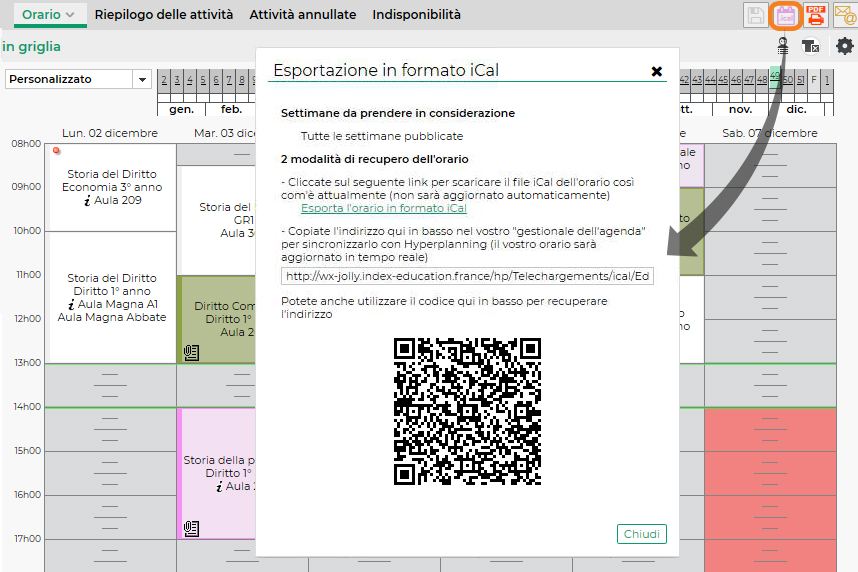Open the Orario tab dropdown
This screenshot has height=572, width=858.
(x=49, y=15)
